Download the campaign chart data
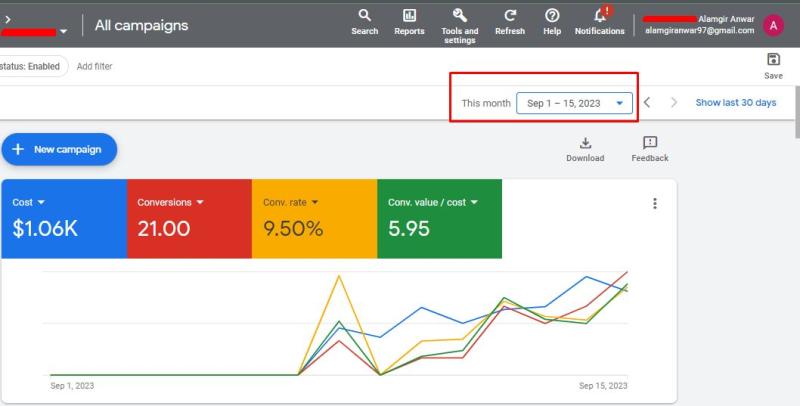This screenshot has height=406, width=800. coord(585,144)
